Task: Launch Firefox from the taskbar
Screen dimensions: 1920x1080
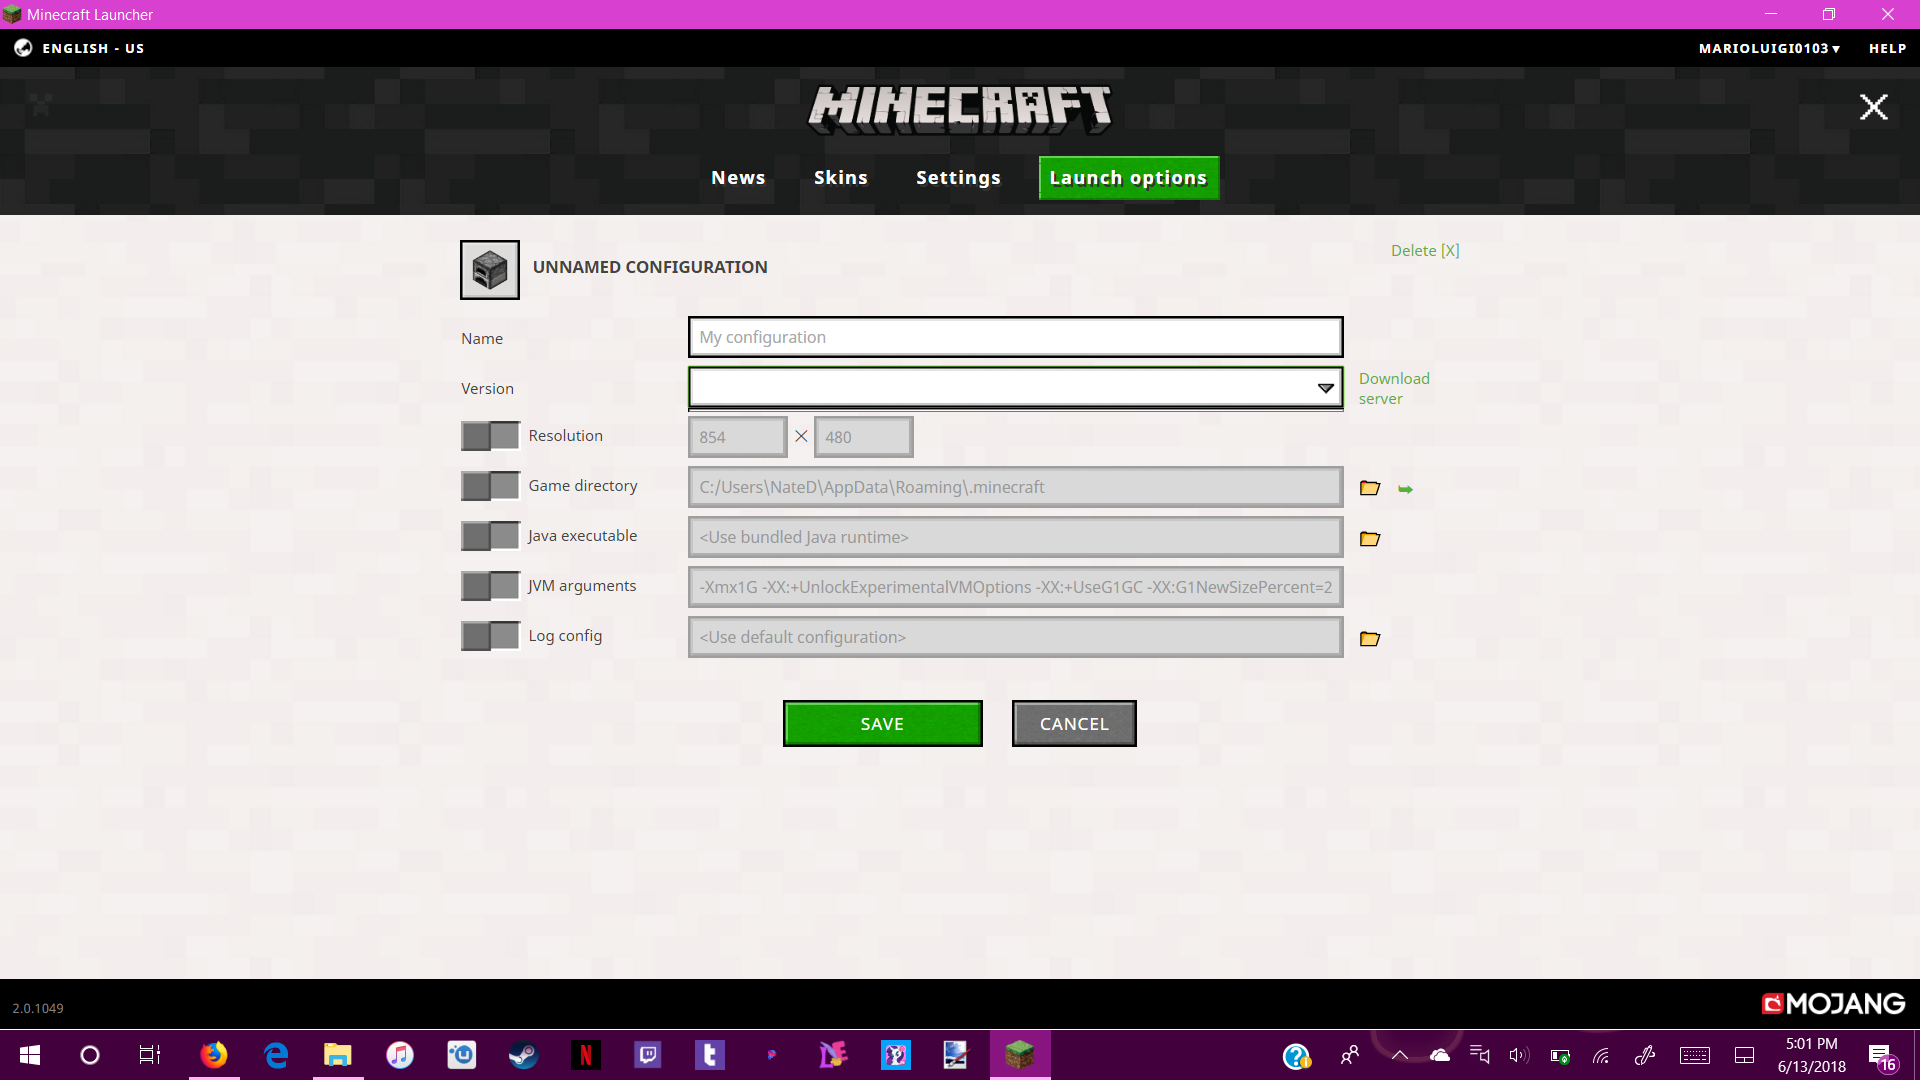Action: click(x=213, y=1055)
